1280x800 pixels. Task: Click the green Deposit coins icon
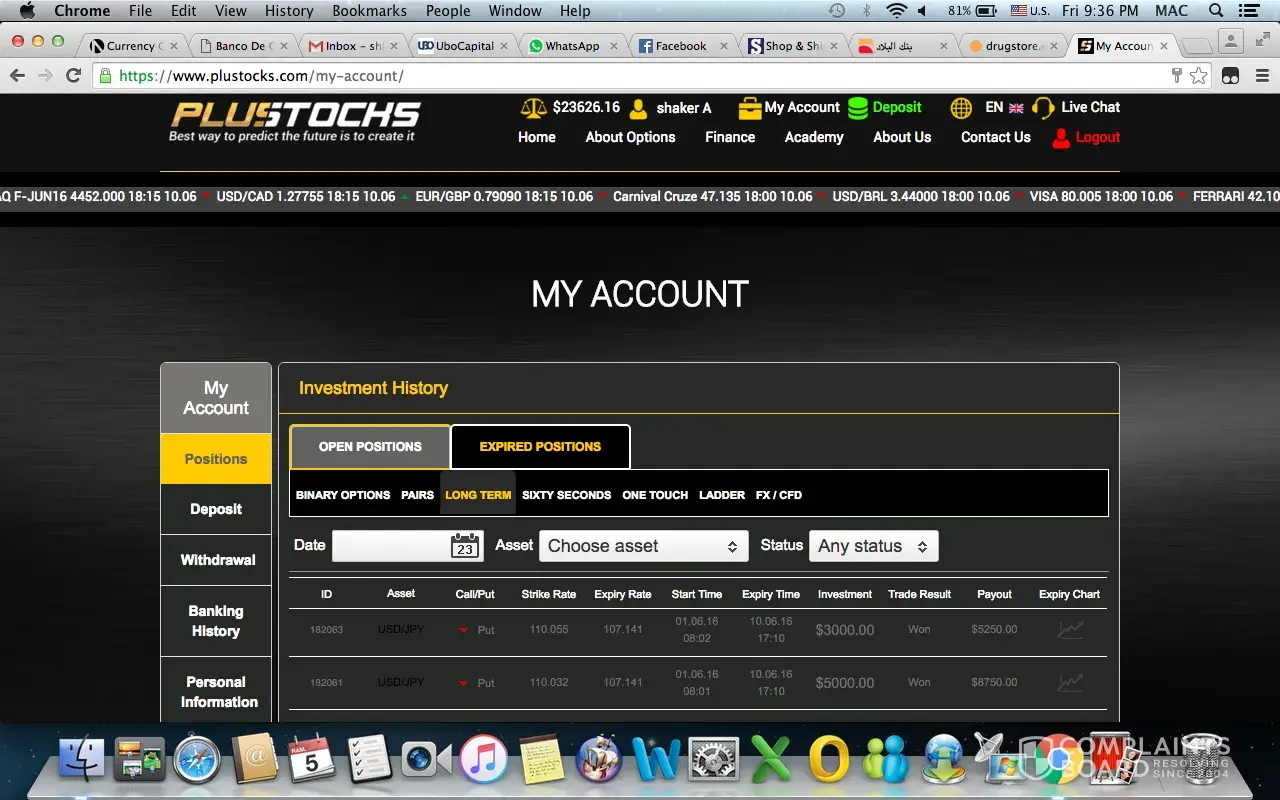click(858, 108)
